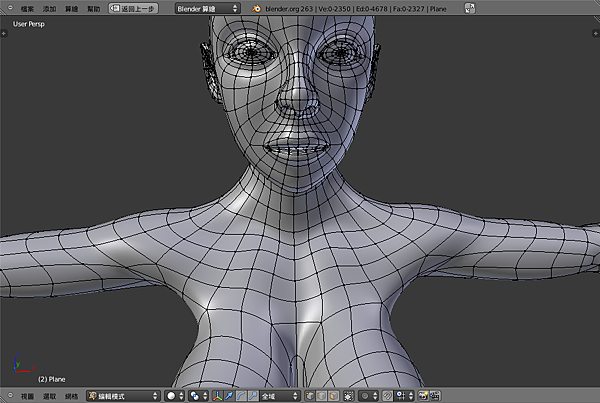Click the OpenGL render image camera icon
The height and width of the screenshot is (403, 600).
pyautogui.click(x=423, y=396)
